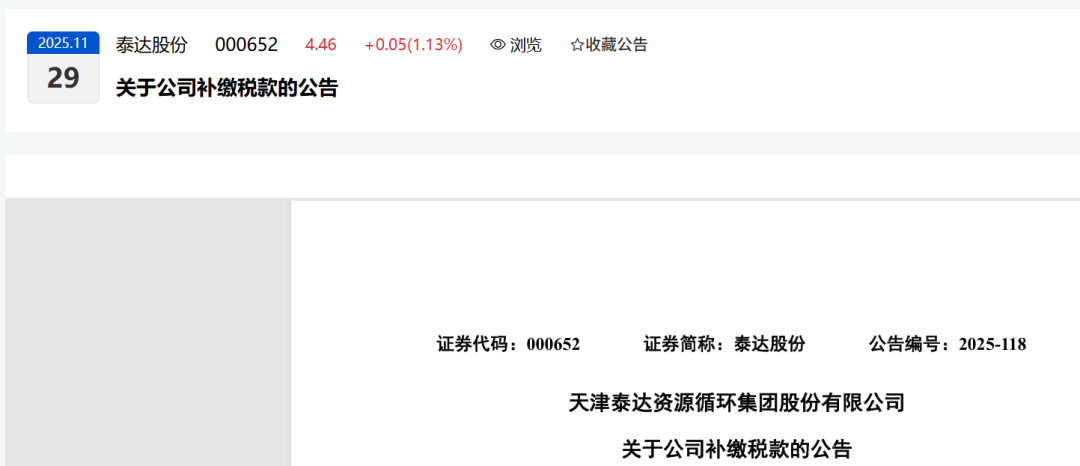The height and width of the screenshot is (466, 1080).
Task: Click stock code 000652 in the header
Action: (247, 45)
